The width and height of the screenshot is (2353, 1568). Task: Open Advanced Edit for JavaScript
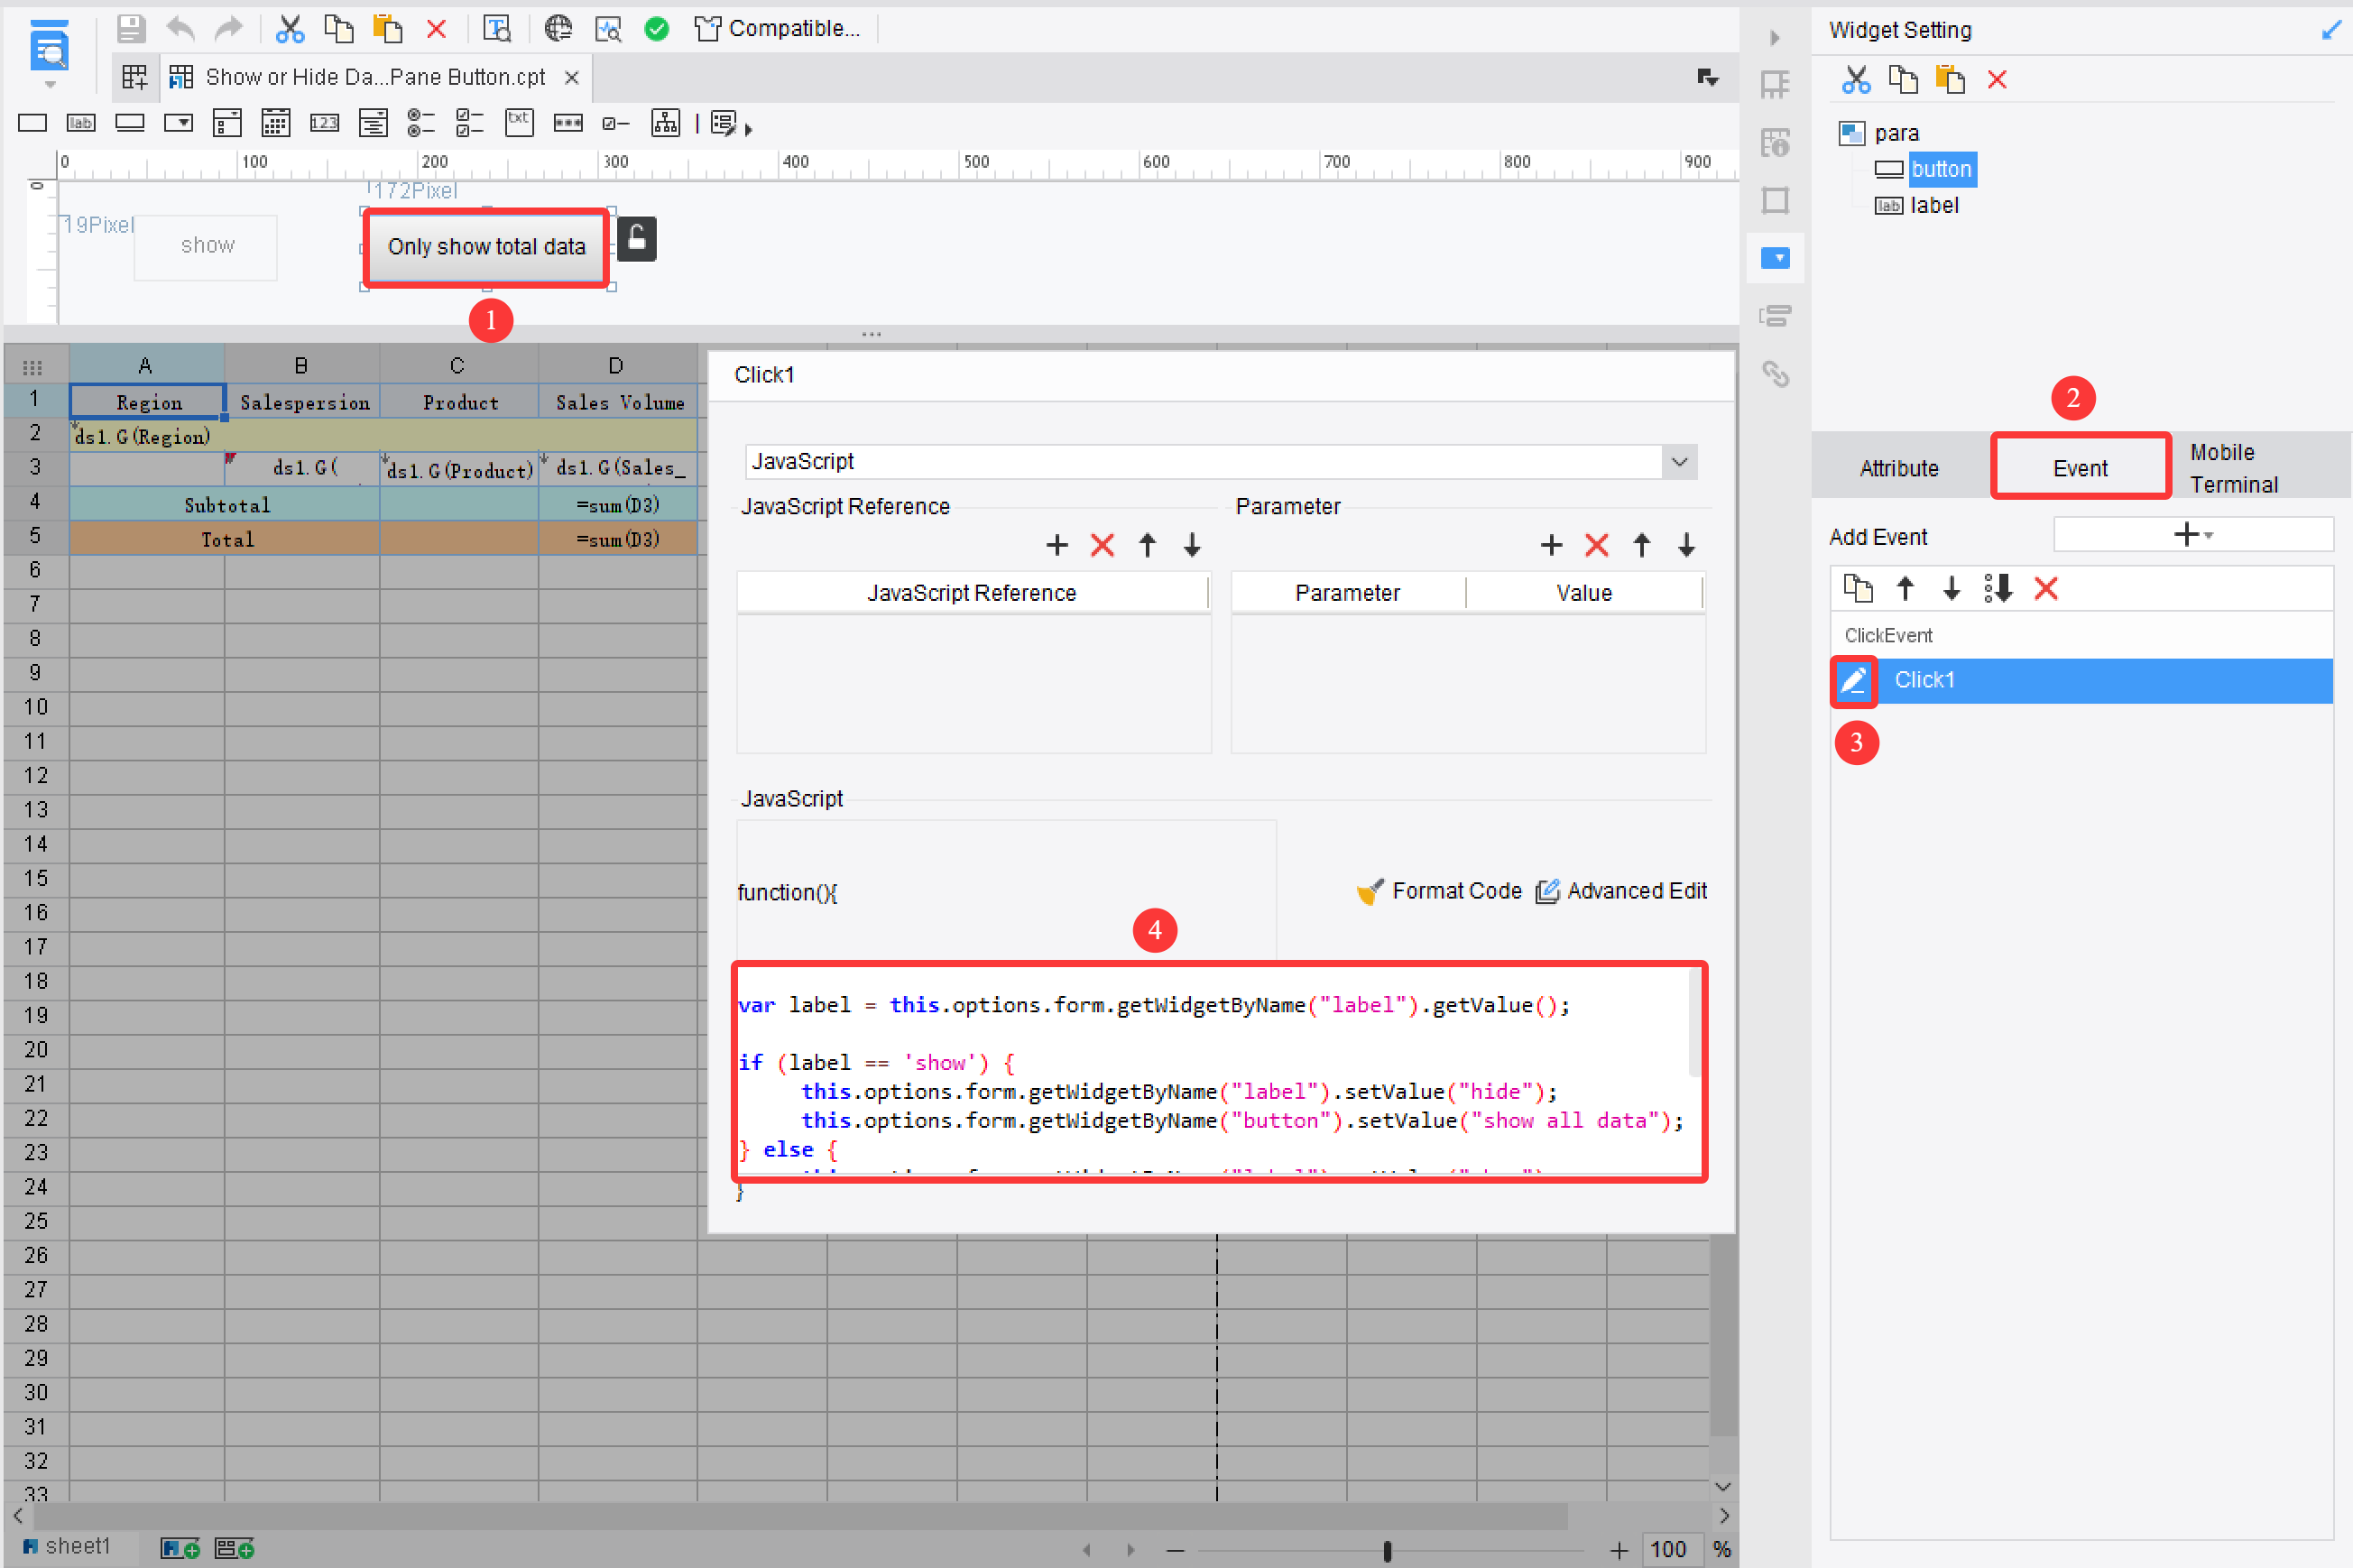[1621, 891]
